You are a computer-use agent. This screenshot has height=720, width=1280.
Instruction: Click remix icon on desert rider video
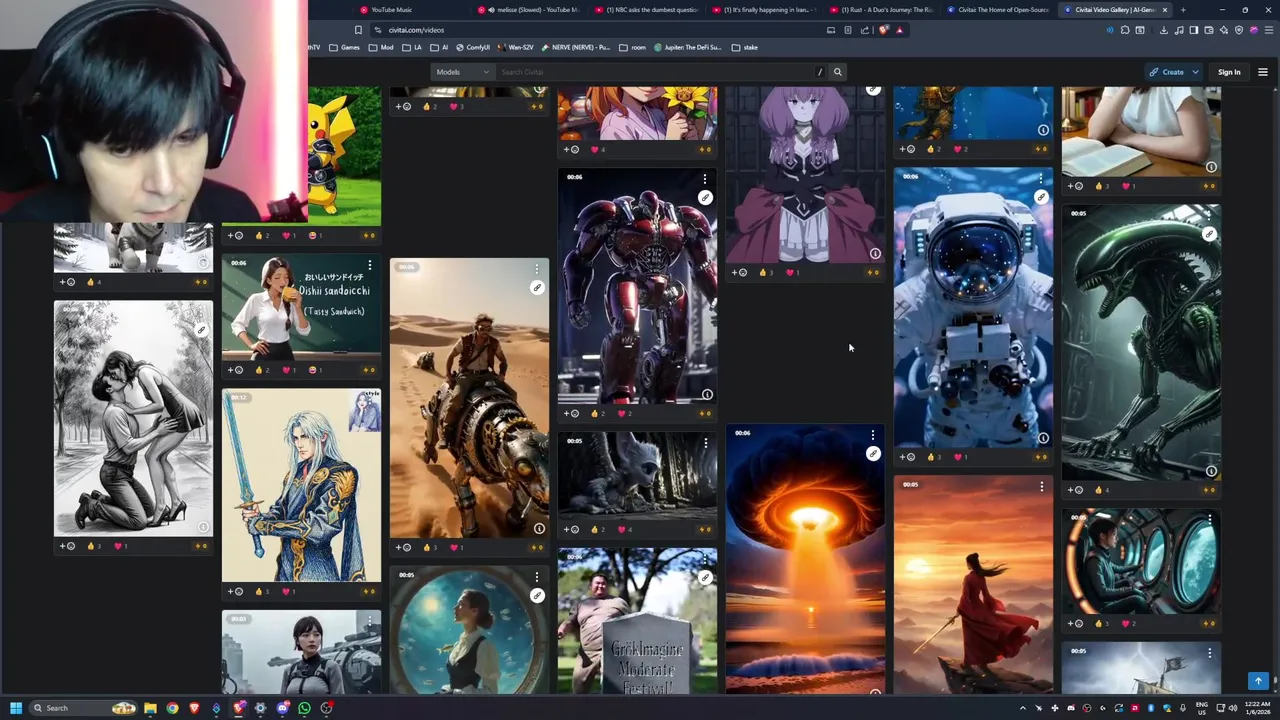[537, 288]
